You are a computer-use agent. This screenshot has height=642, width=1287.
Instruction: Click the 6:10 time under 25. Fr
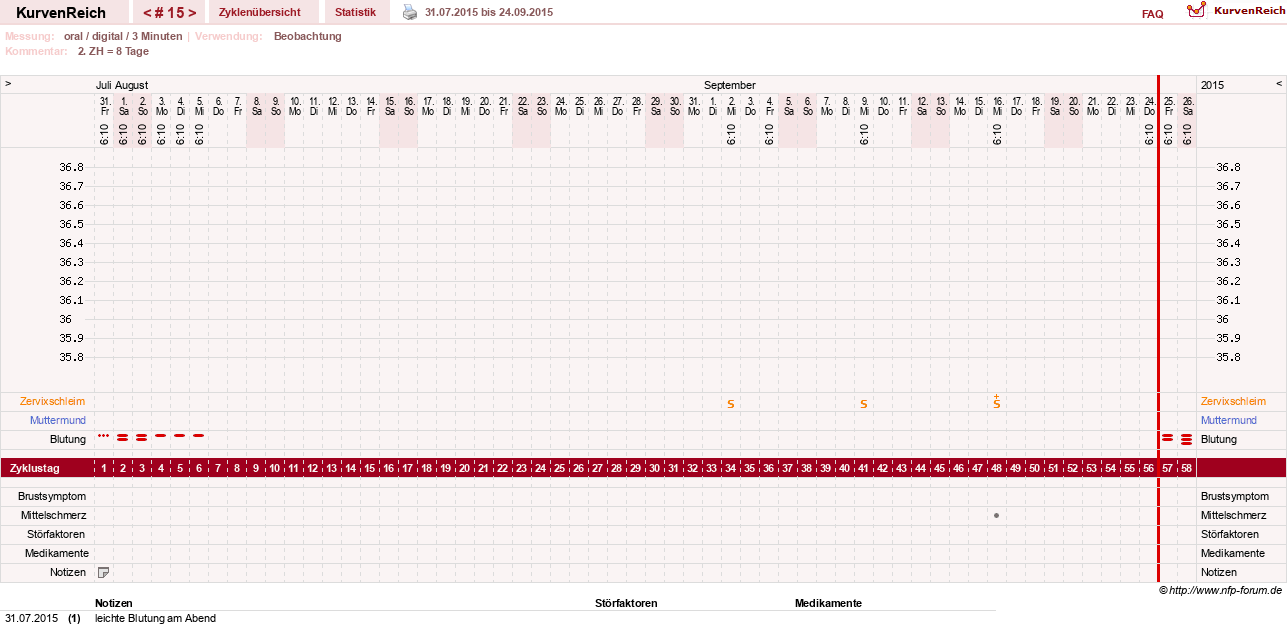(1168, 134)
